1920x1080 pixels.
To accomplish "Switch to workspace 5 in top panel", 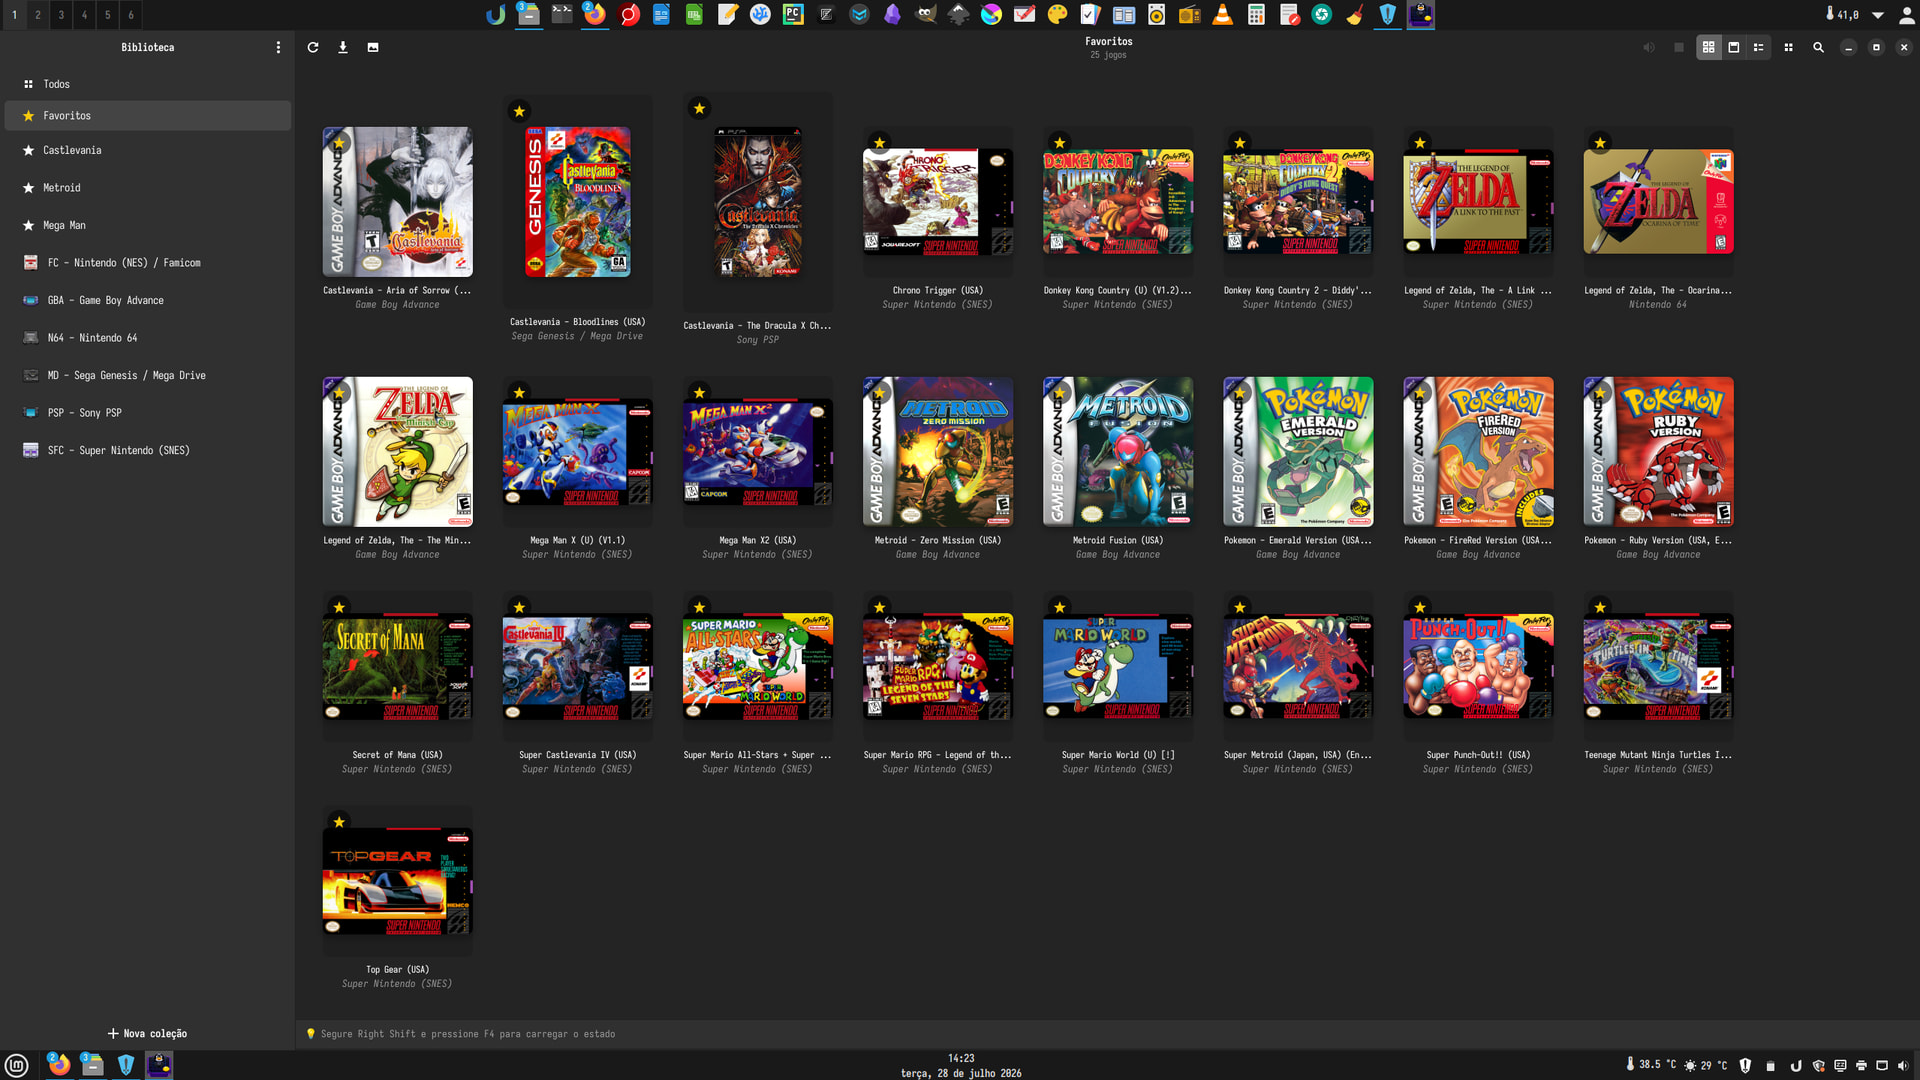I will (x=108, y=15).
